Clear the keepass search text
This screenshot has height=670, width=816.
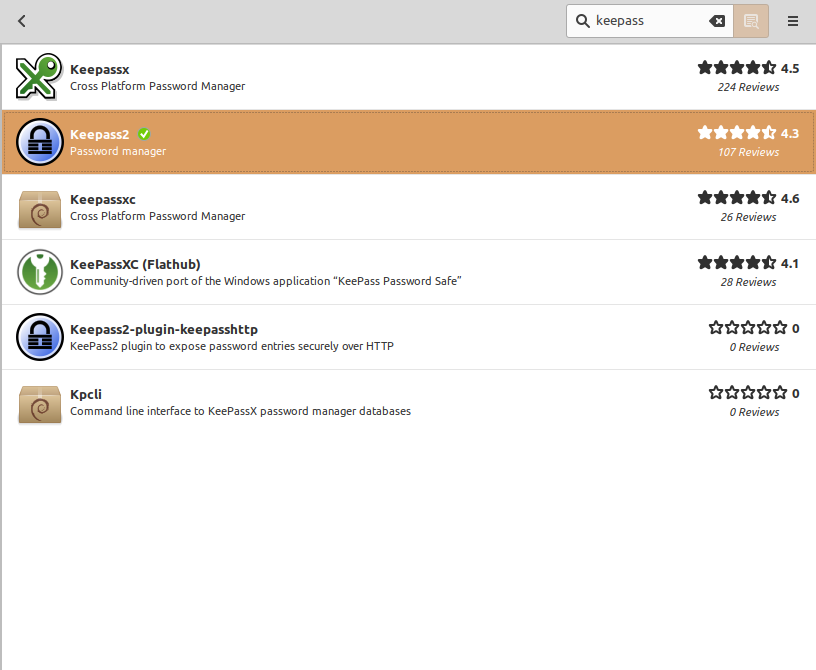click(717, 21)
